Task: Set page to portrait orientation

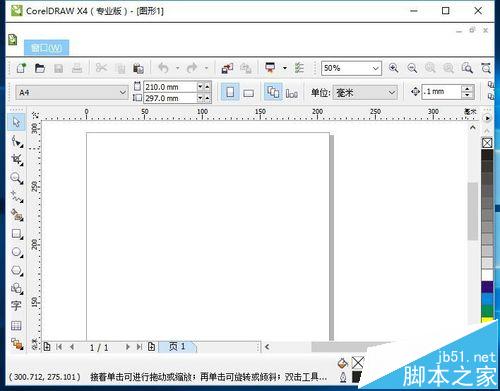Action: [x=230, y=92]
